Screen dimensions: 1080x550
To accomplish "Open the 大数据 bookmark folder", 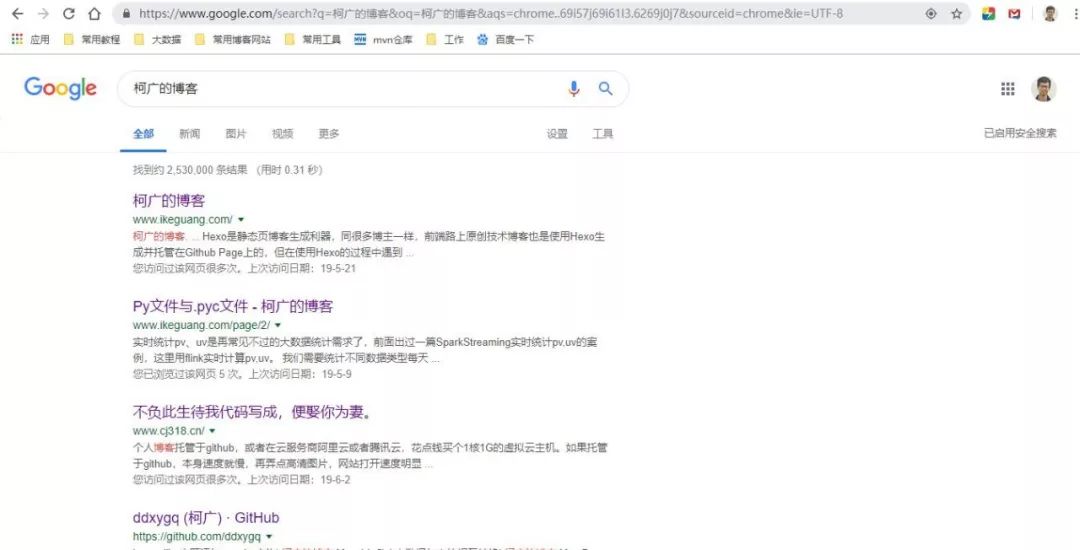I will click(x=158, y=39).
